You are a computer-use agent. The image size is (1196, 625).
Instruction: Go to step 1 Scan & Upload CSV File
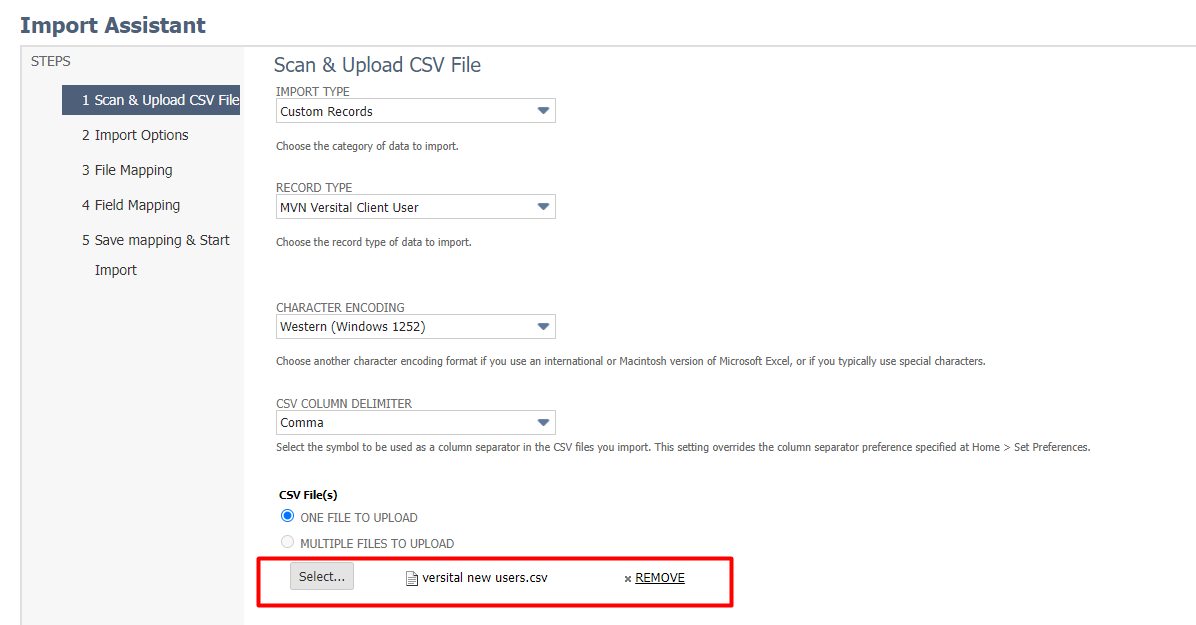pos(160,100)
